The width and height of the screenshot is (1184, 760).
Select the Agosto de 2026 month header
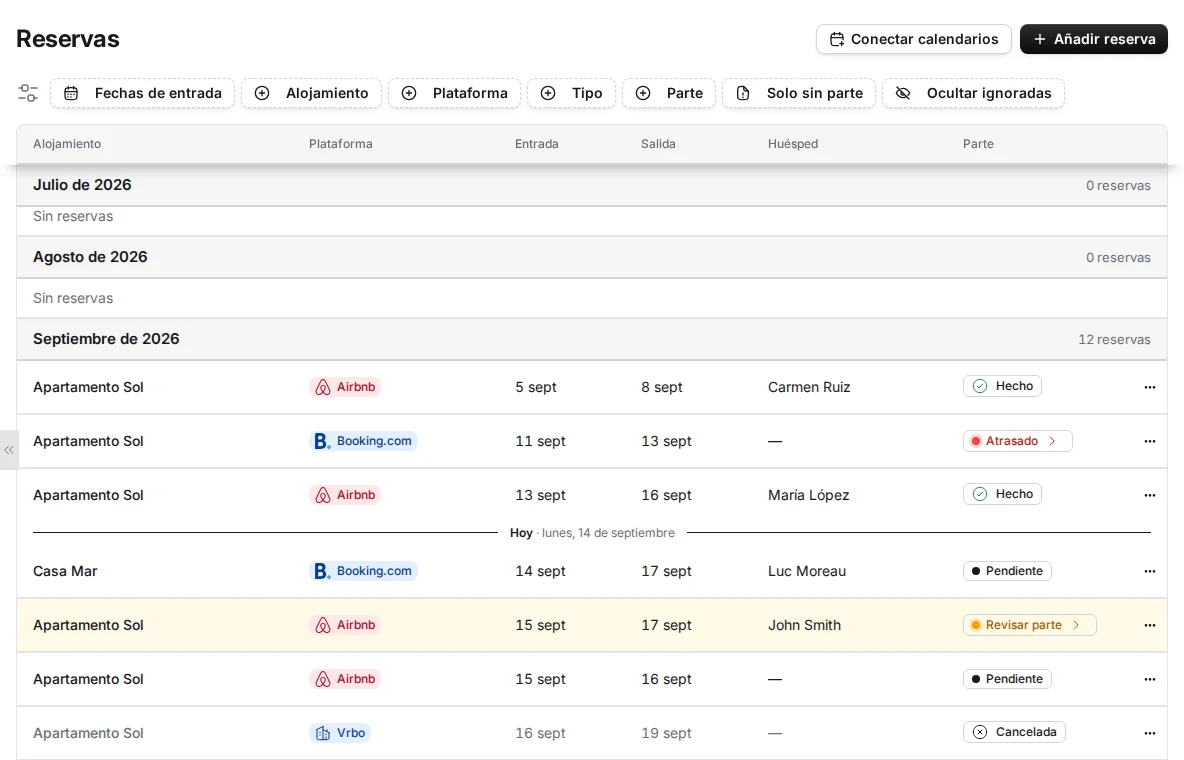point(592,257)
